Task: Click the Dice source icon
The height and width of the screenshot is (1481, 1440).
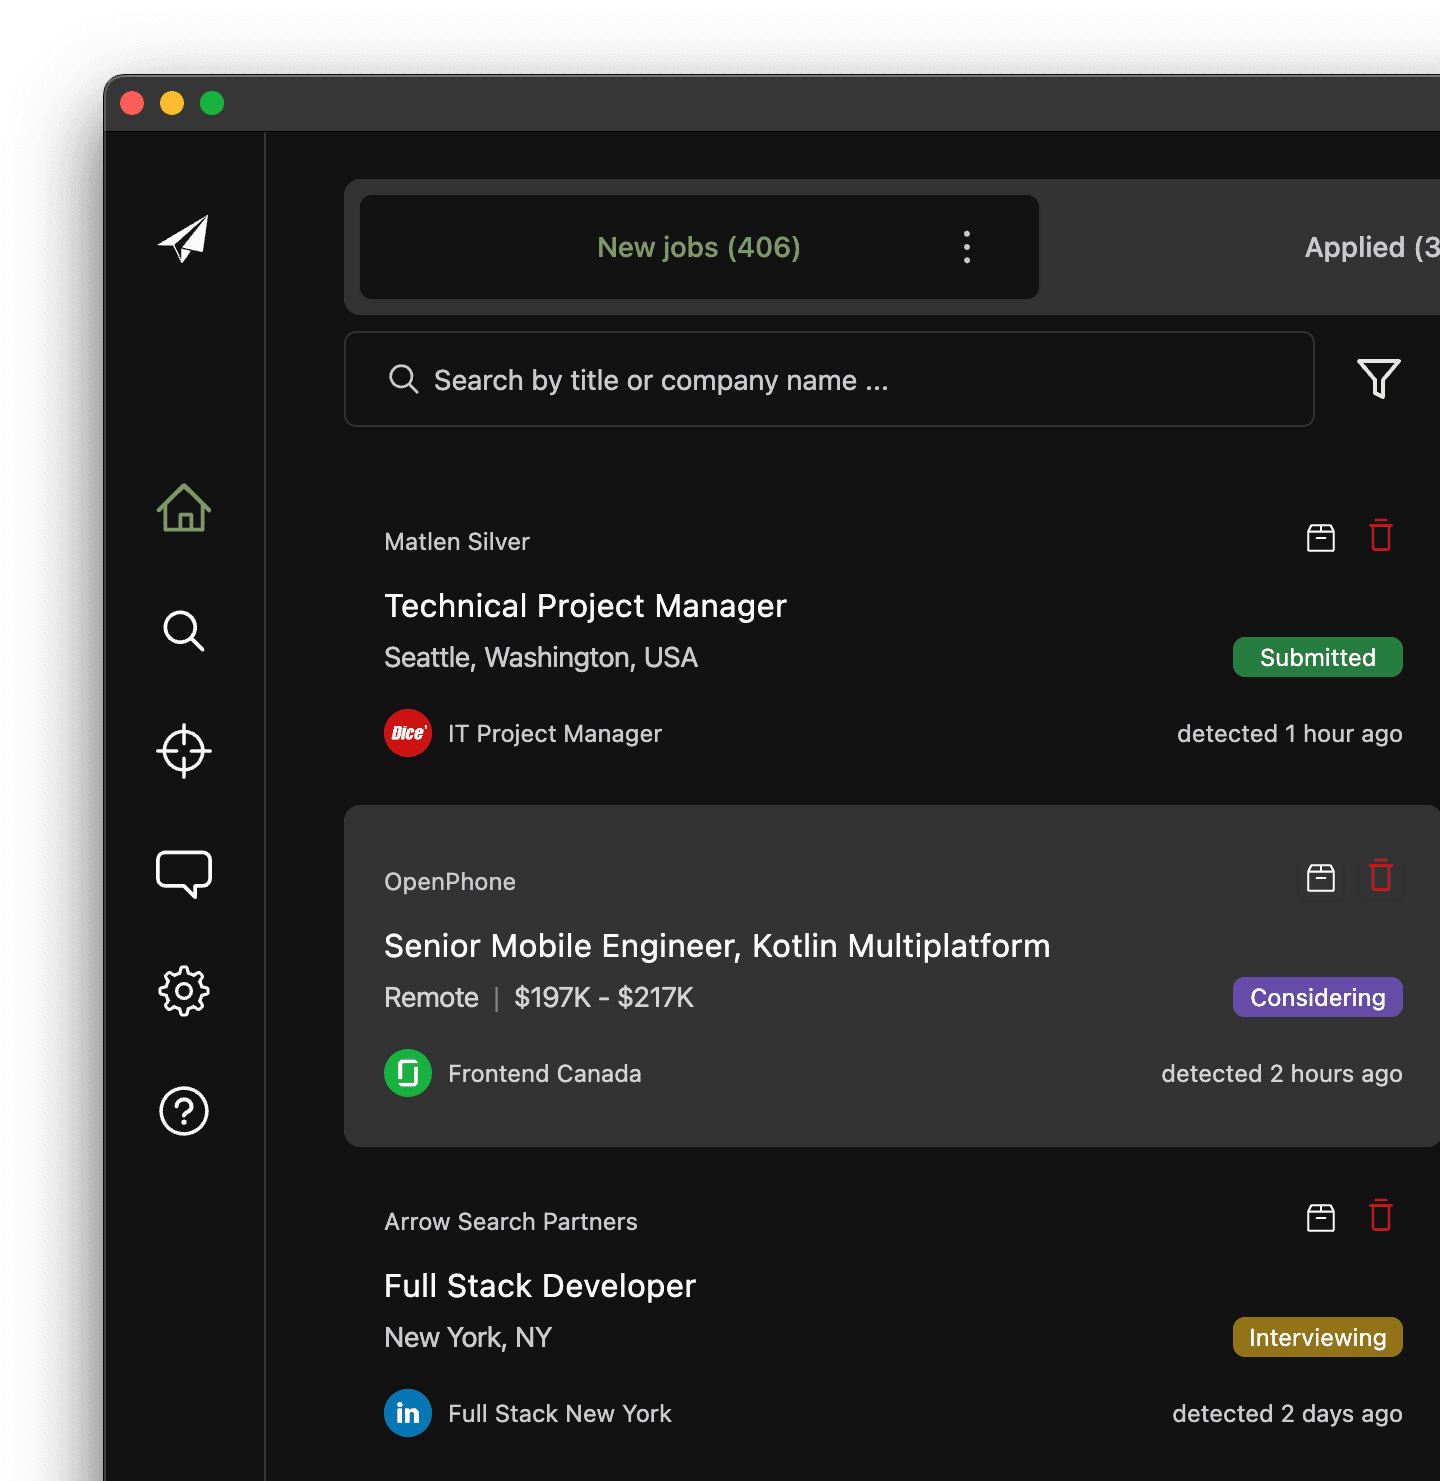Action: (x=407, y=733)
